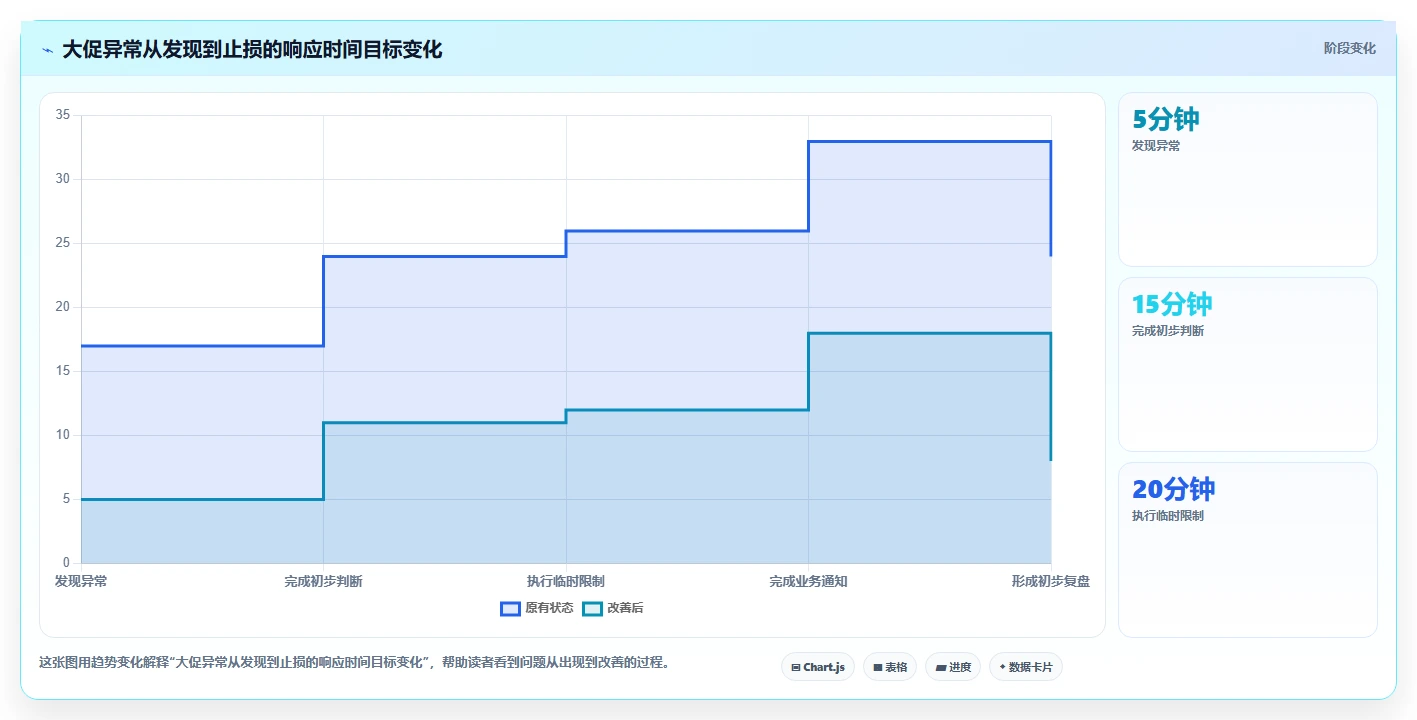Click the 15分钟 value text
This screenshot has height=720, width=1417.
[x=1172, y=304]
